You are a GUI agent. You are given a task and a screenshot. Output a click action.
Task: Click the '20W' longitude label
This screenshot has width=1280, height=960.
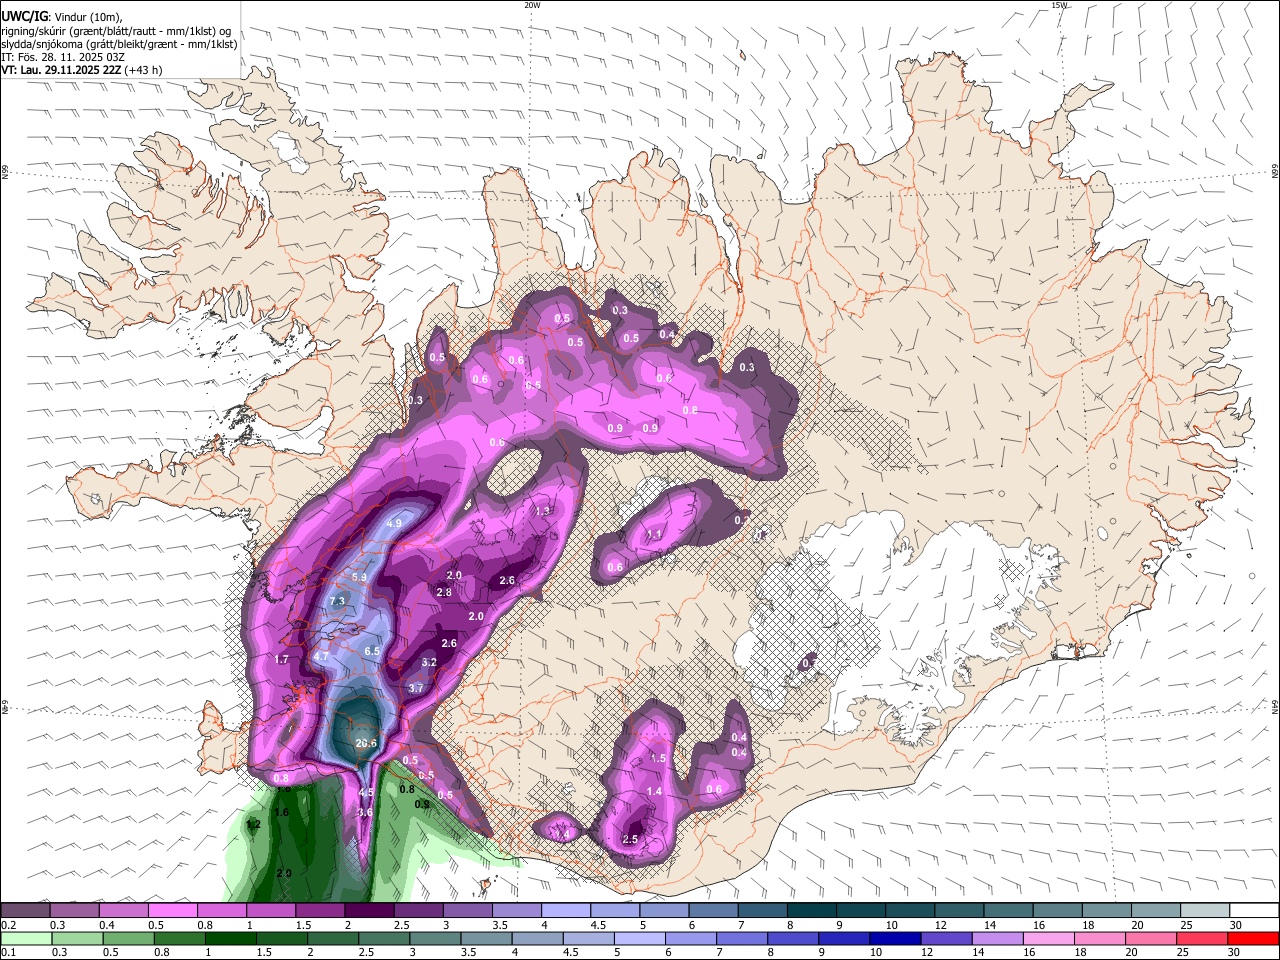[532, 5]
